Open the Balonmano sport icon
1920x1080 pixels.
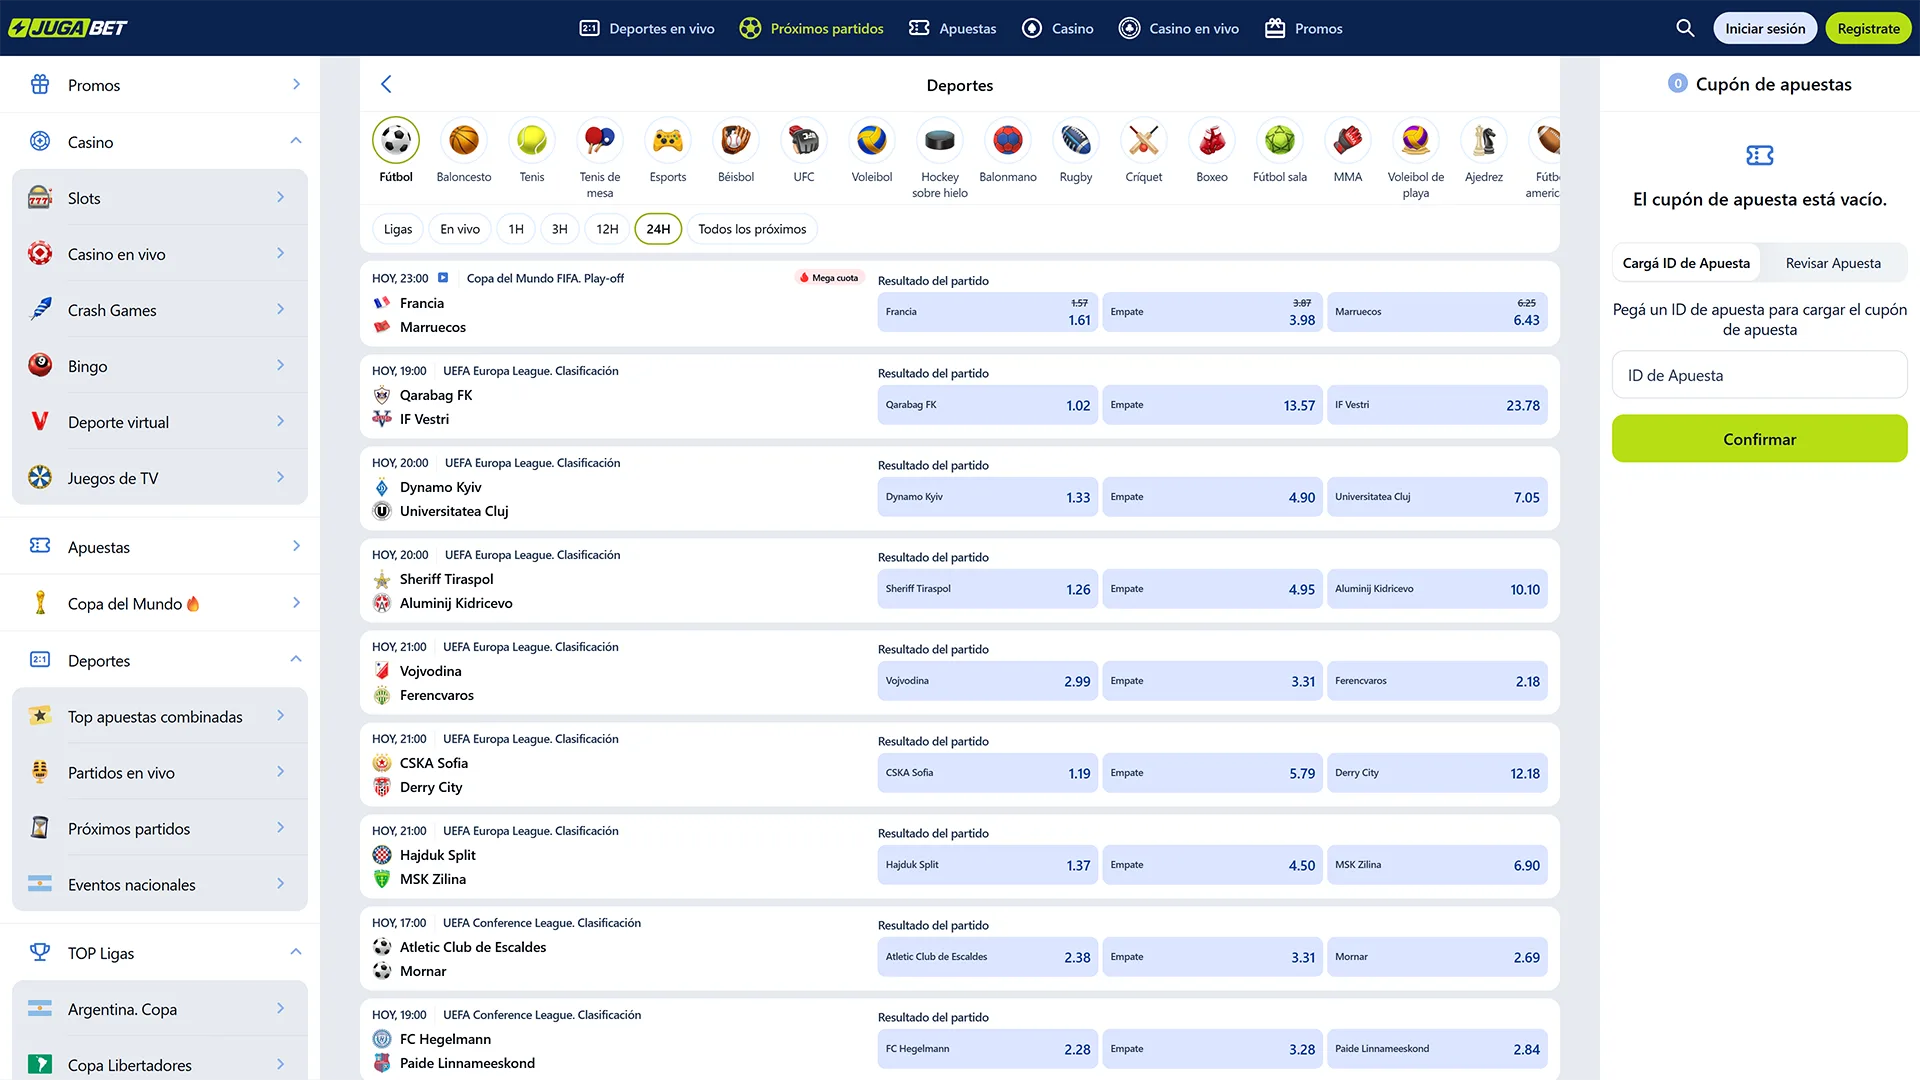pyautogui.click(x=1008, y=141)
